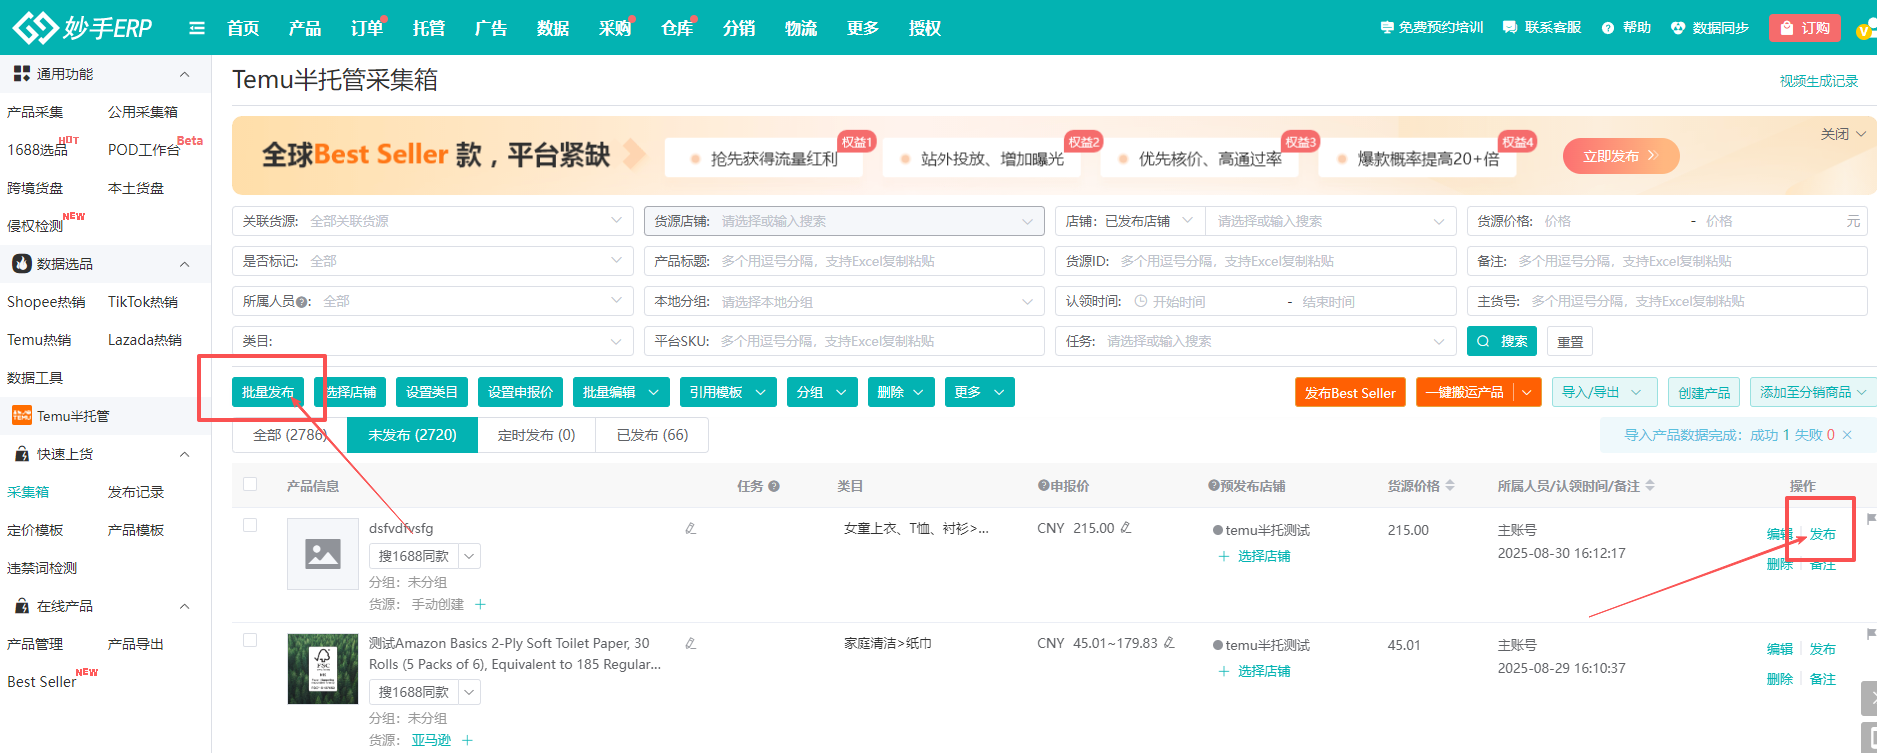Switch to the 已发布 (66) tab
The width and height of the screenshot is (1877, 753).
pos(652,435)
